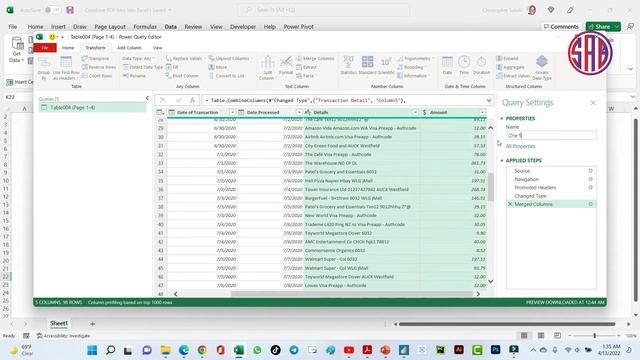Collapse the Queries pane
The width and height of the screenshot is (640, 360).
pos(147,98)
